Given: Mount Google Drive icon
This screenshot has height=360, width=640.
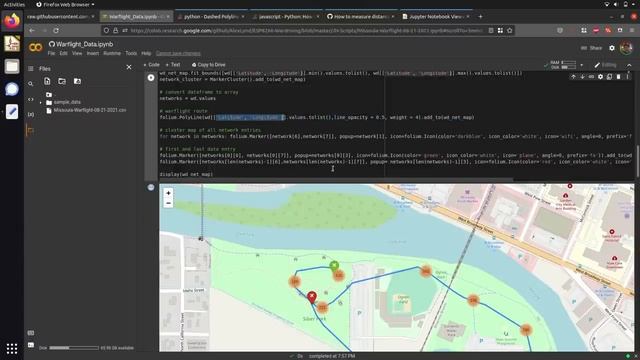Looking at the screenshot, I should pos(77,81).
